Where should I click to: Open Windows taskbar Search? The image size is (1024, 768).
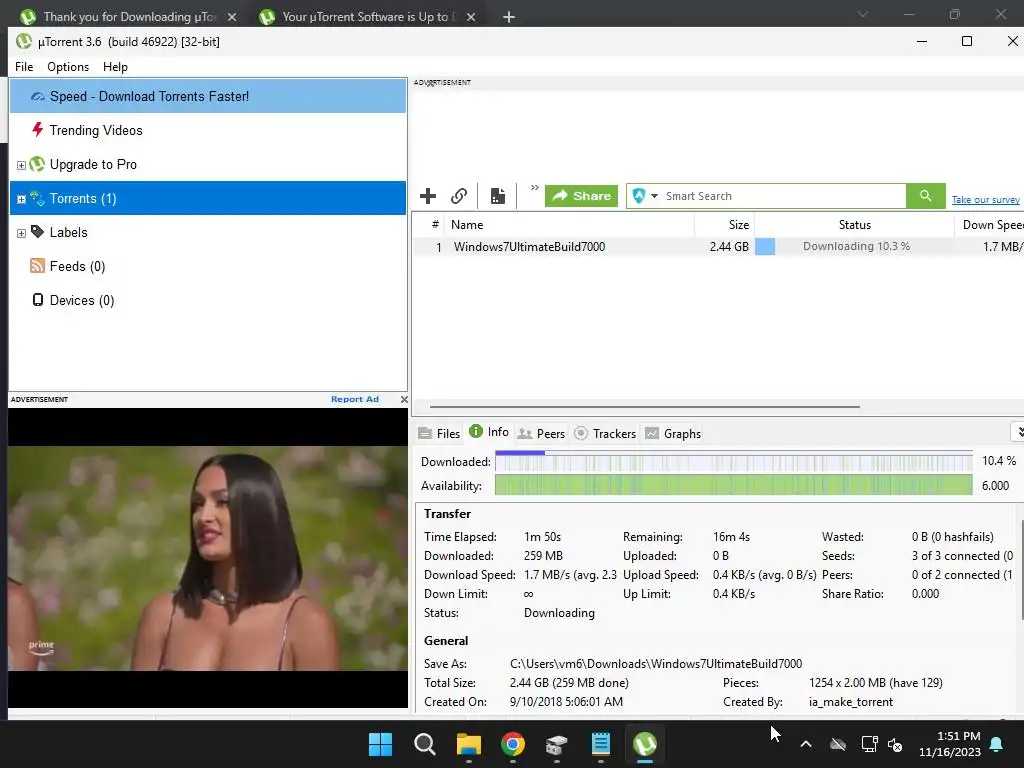pos(424,744)
